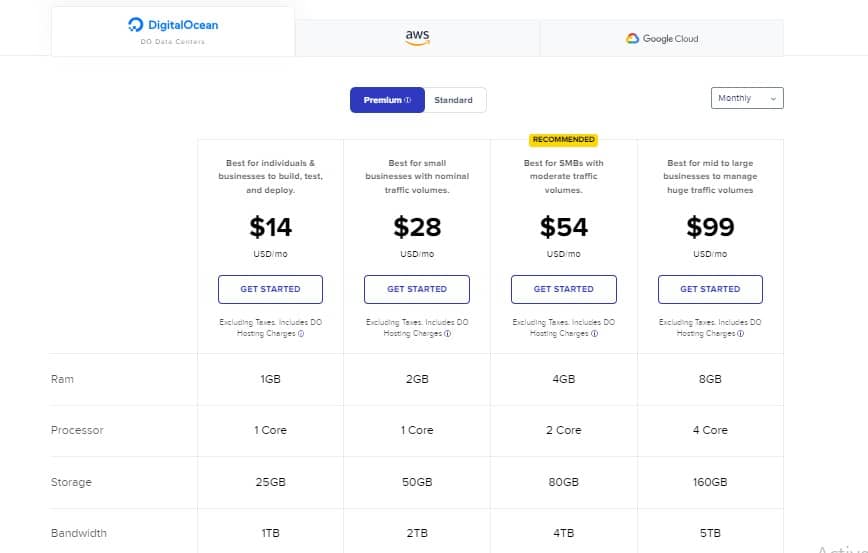This screenshot has width=868, height=553.
Task: Open hosting charges info icon under $14 plan
Action: pos(301,334)
